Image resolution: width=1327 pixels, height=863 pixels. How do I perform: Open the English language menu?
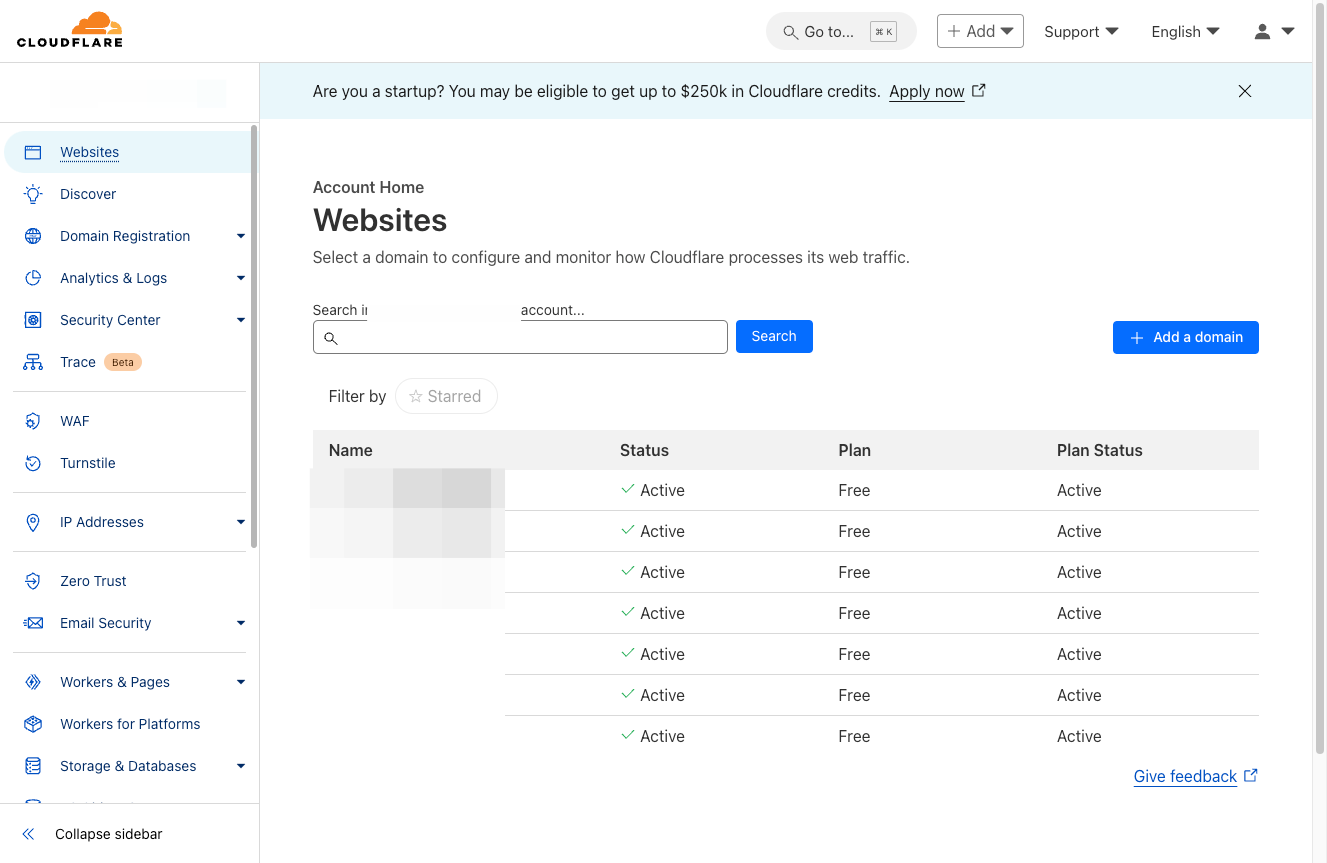1185,31
